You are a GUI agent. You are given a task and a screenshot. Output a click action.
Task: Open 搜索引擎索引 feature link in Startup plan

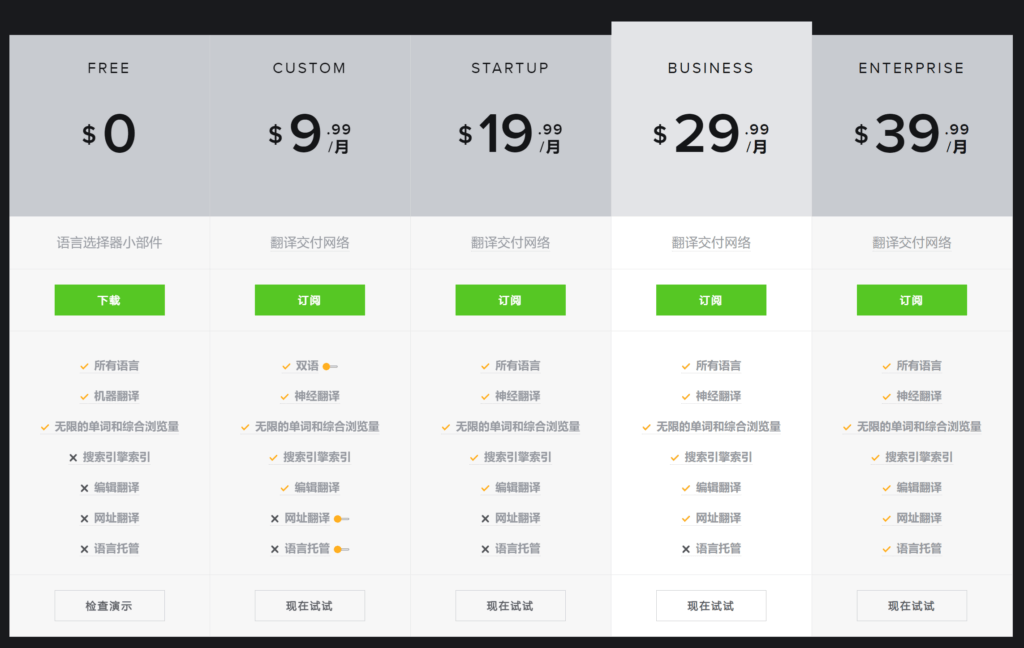pyautogui.click(x=518, y=458)
